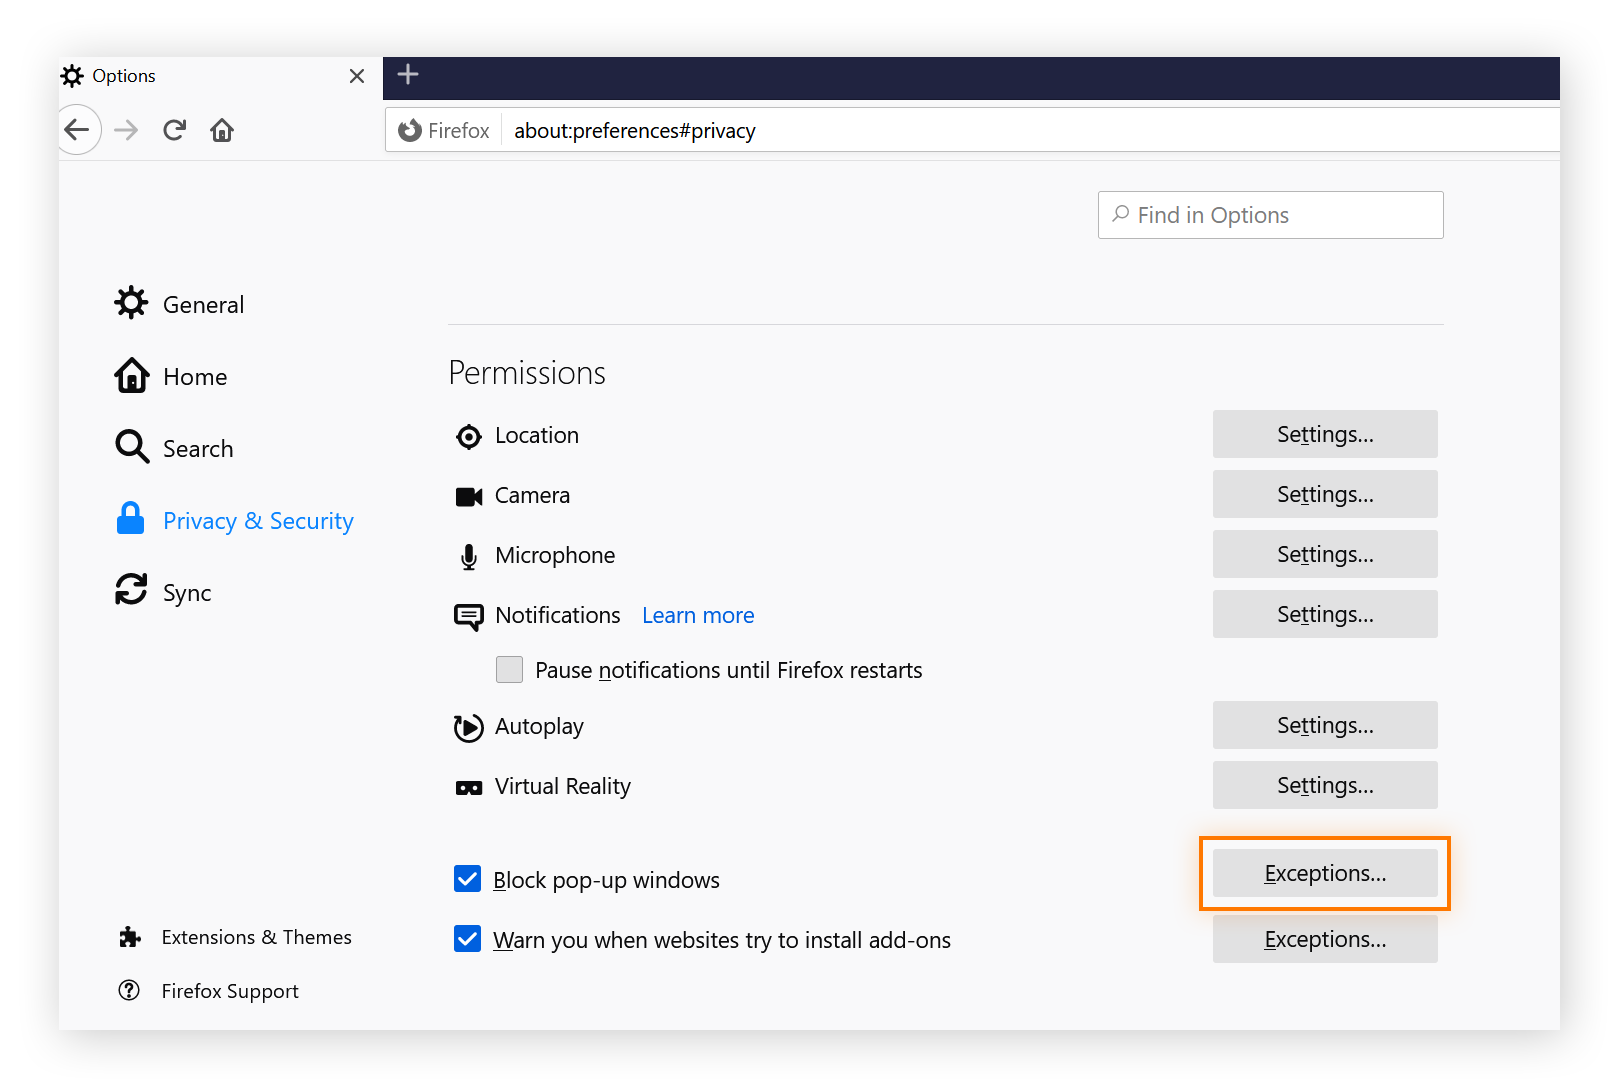Click the Location target icon
The width and height of the screenshot is (1618, 1092).
469,437
